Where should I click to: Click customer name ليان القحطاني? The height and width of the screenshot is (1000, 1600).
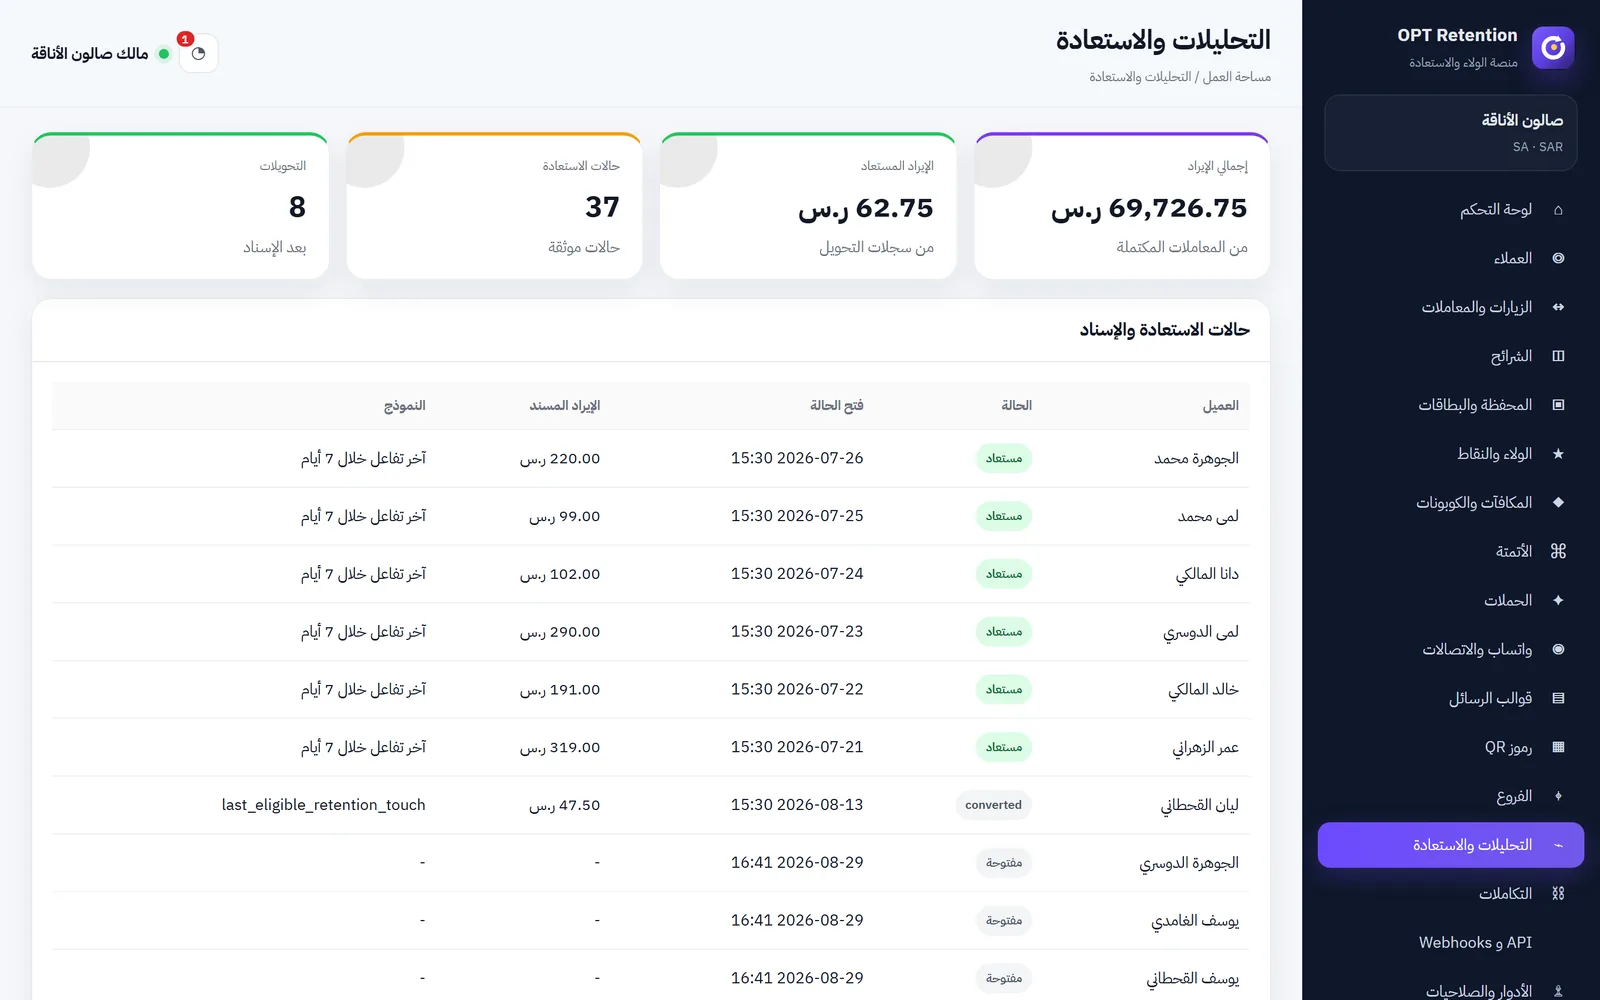[x=1199, y=806]
